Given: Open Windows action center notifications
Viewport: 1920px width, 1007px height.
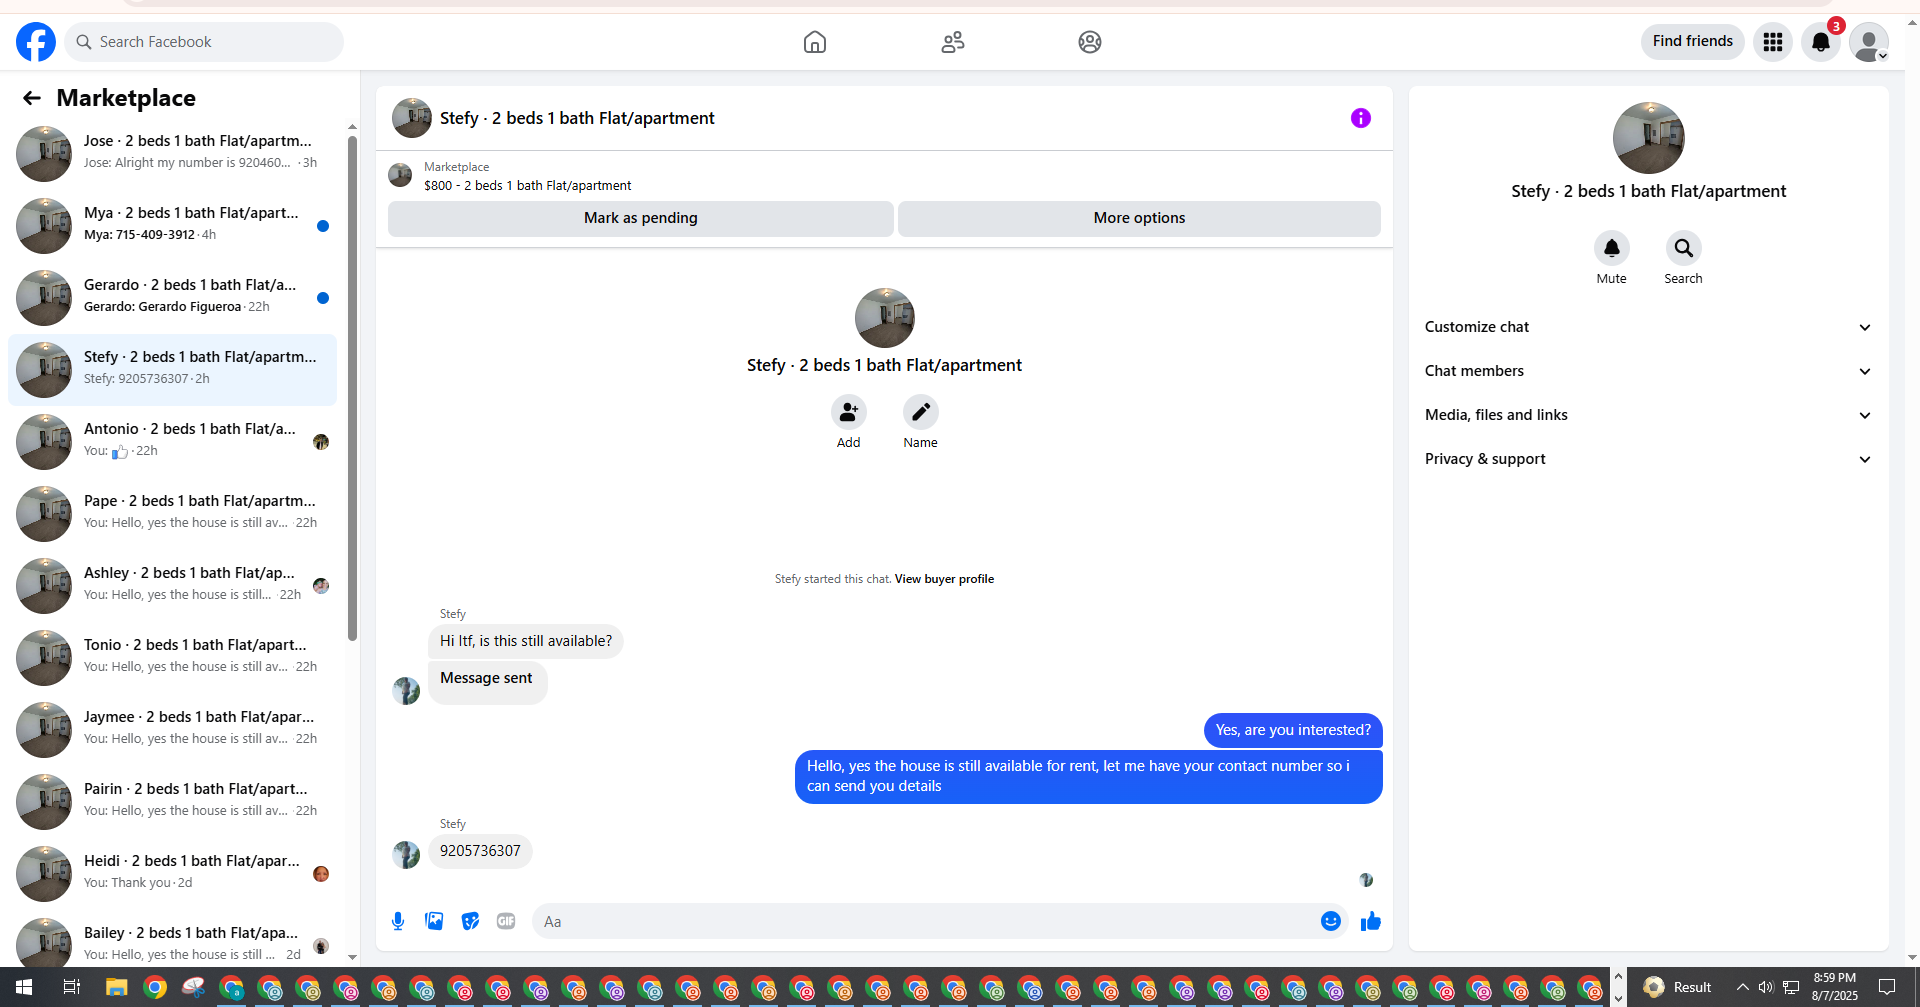Looking at the screenshot, I should [x=1887, y=987].
